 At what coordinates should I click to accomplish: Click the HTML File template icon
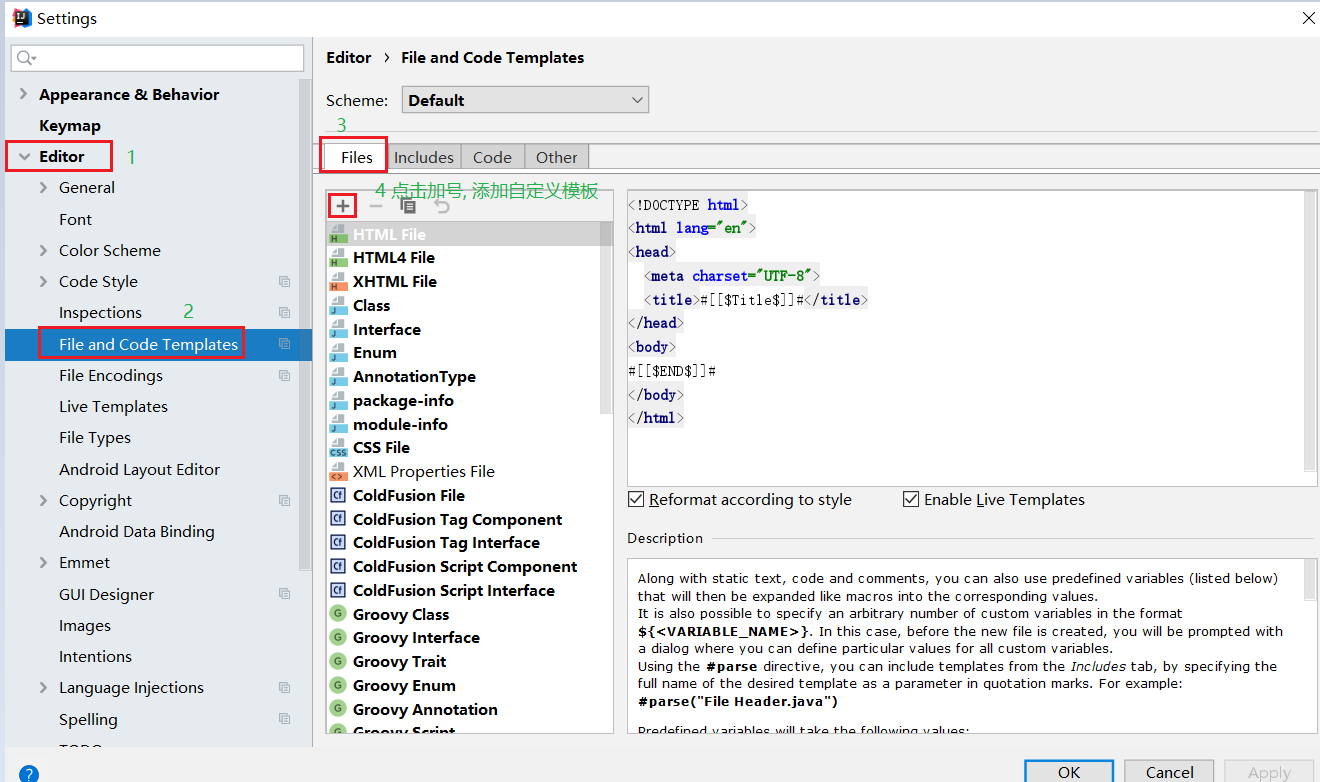pyautogui.click(x=338, y=234)
